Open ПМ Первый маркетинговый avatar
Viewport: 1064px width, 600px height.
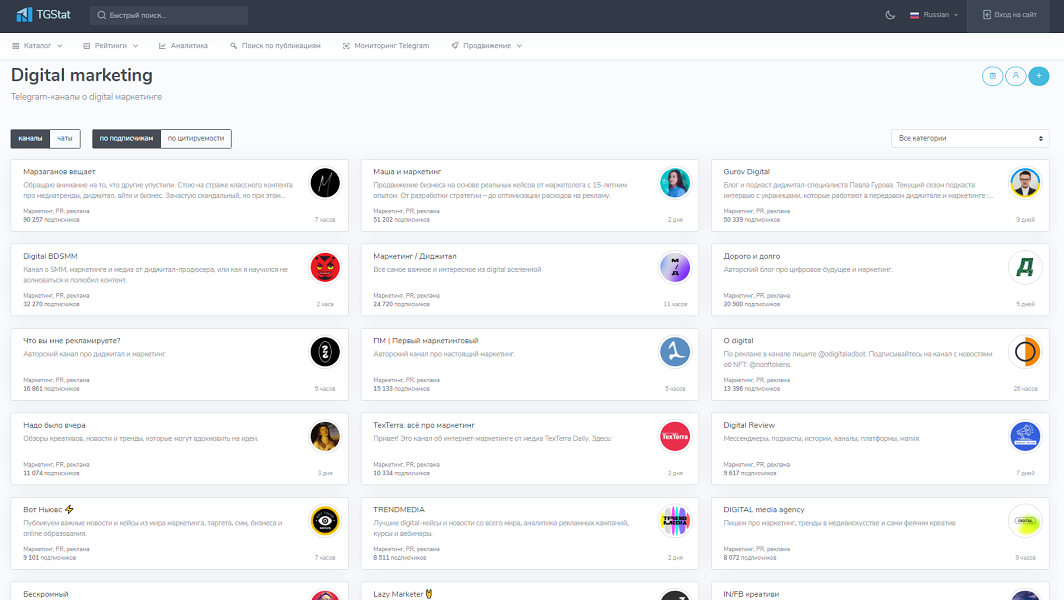pyautogui.click(x=674, y=352)
